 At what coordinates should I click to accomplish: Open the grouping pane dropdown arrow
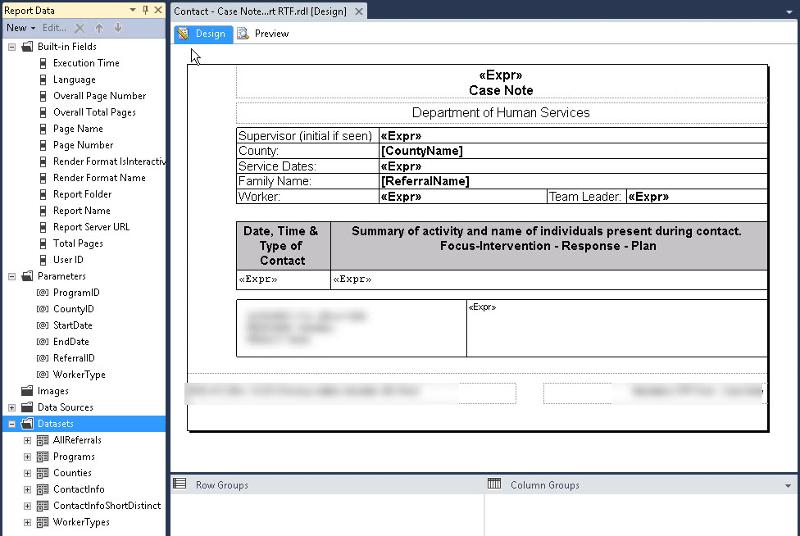pyautogui.click(x=789, y=486)
